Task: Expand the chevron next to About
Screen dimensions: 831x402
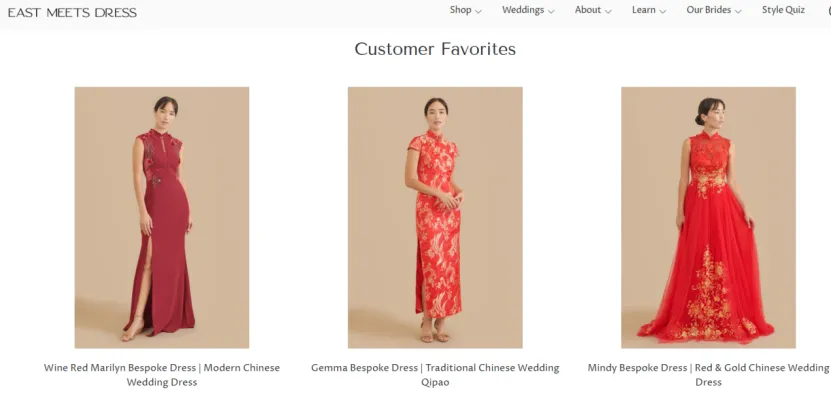Action: coord(608,11)
